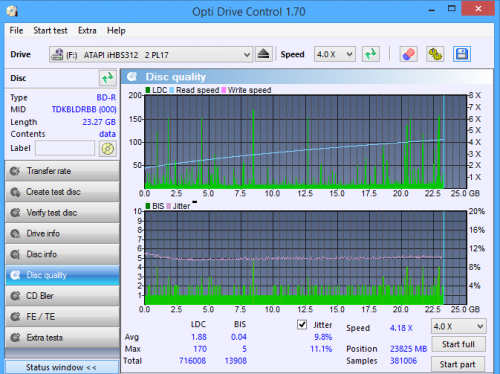Click the LDC Total value 716008
Image resolution: width=500 pixels, height=374 pixels.
click(x=192, y=361)
